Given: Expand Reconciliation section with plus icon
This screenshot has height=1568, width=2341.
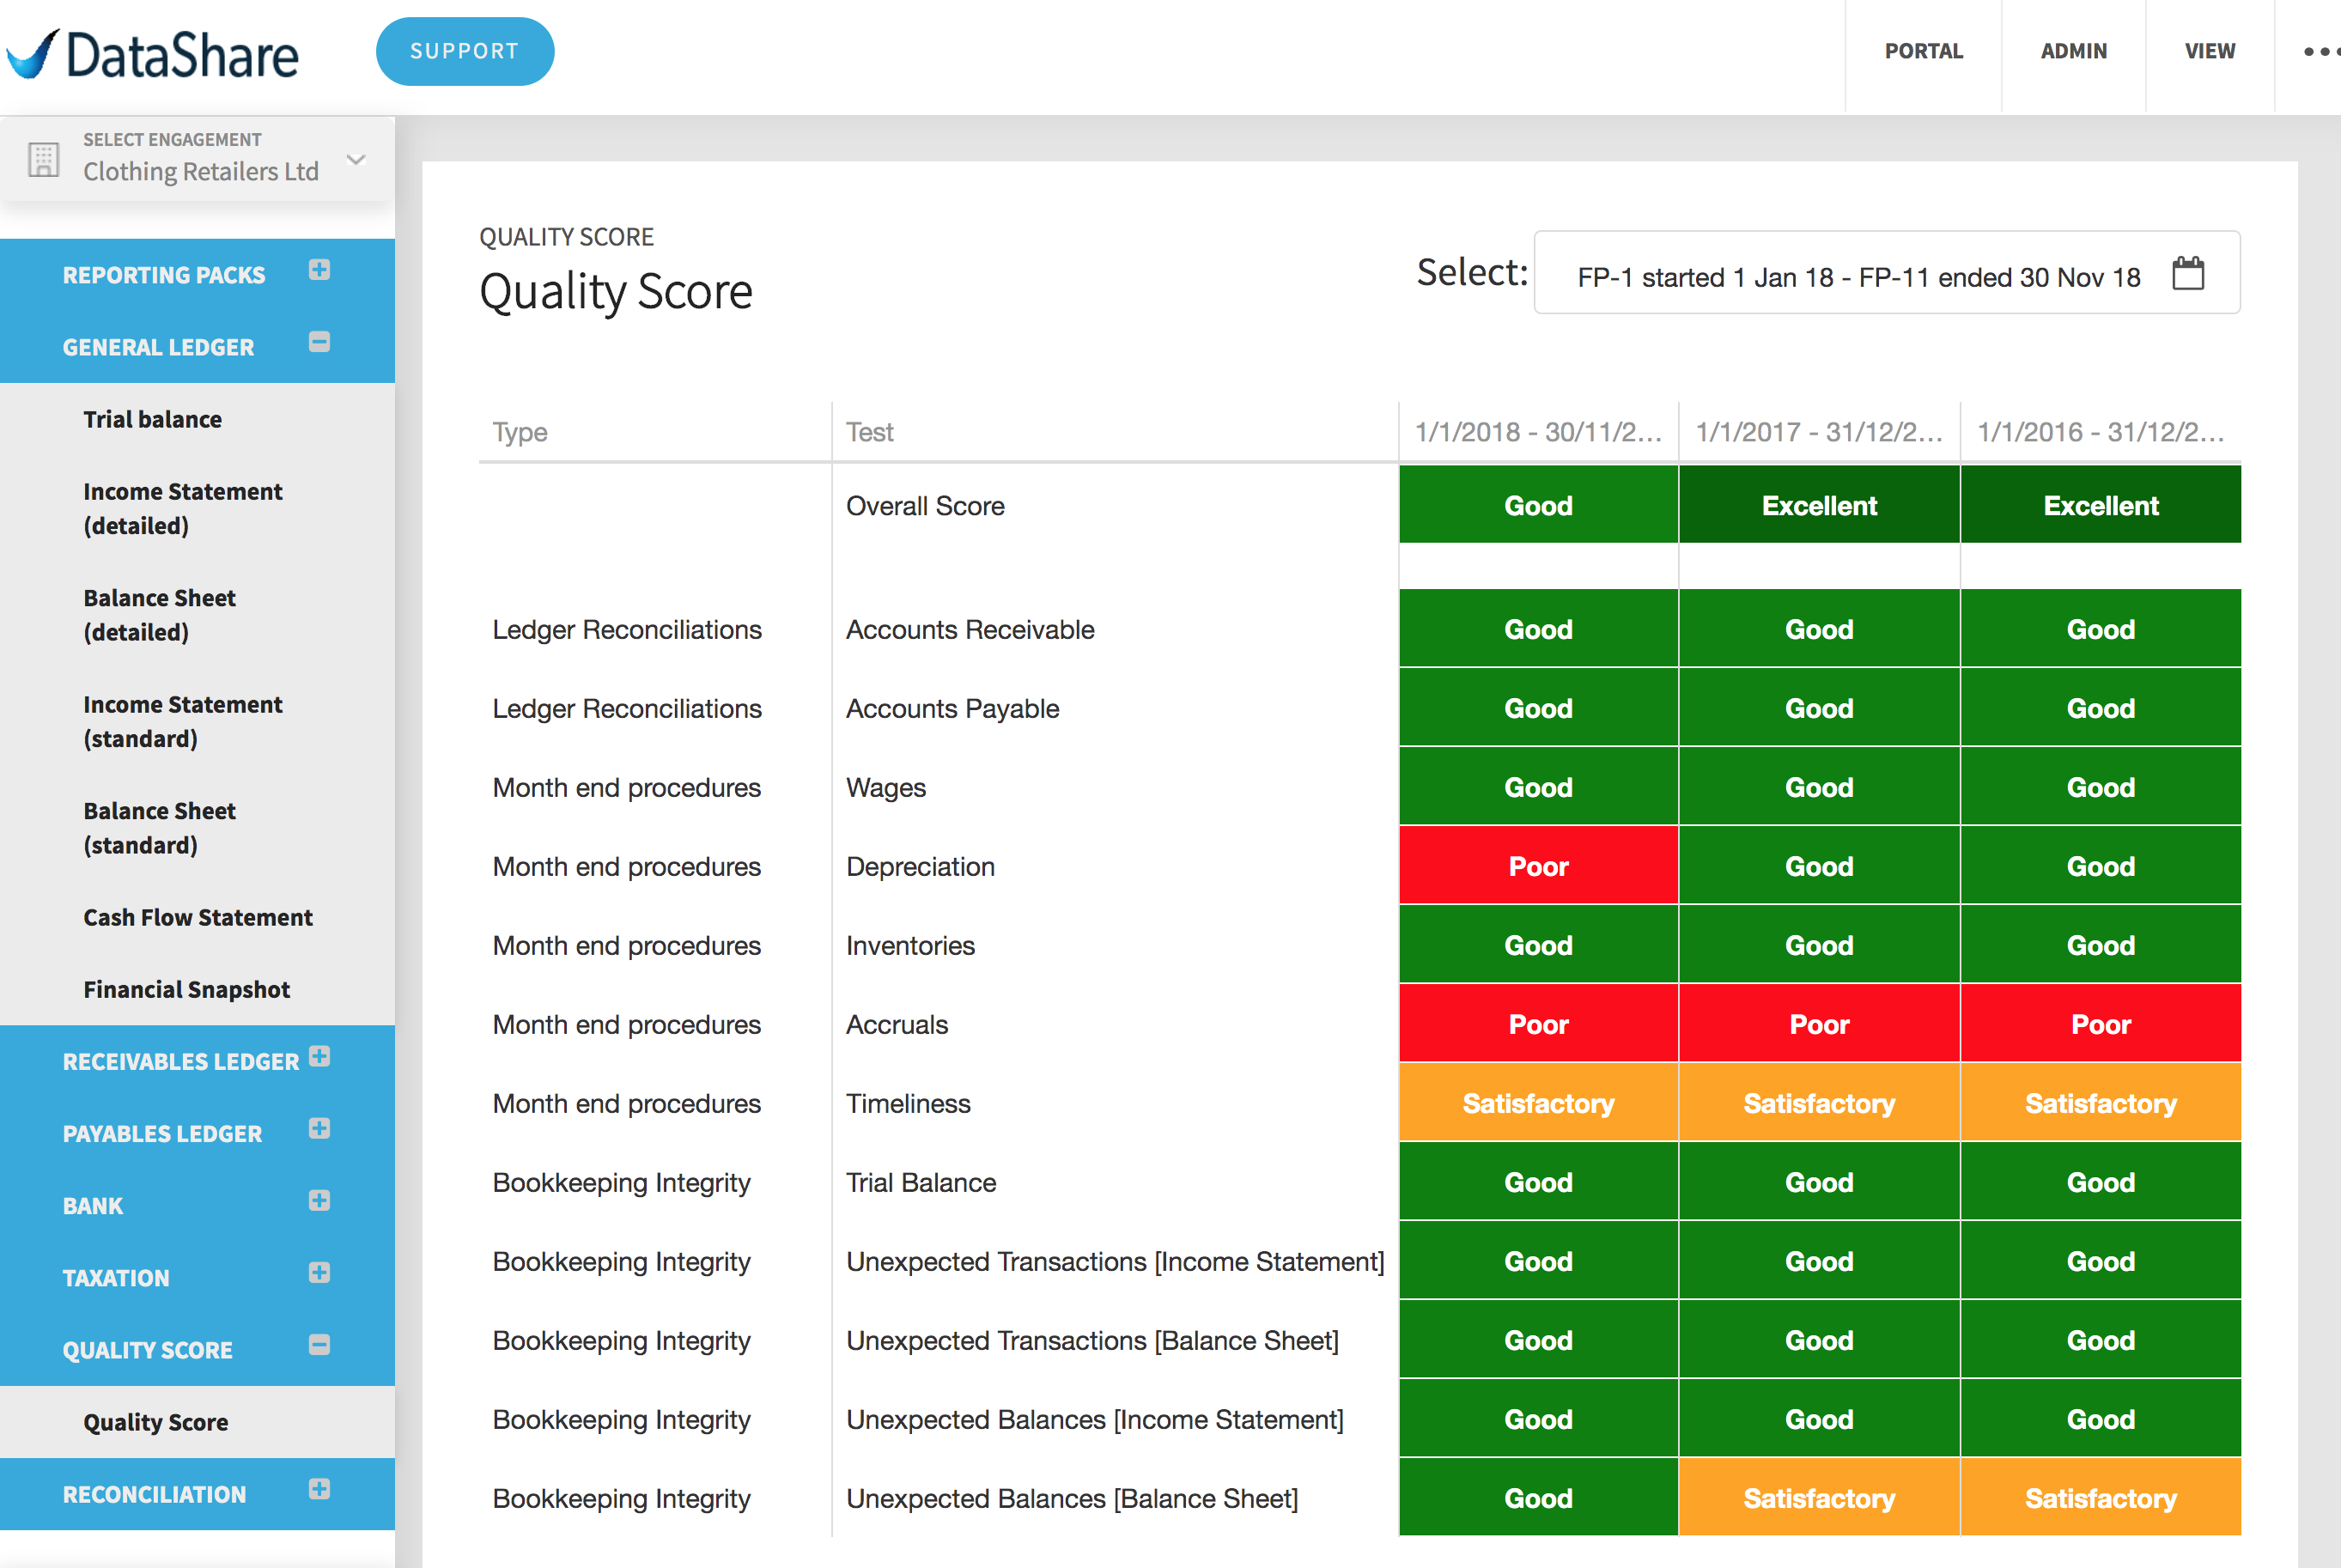Looking at the screenshot, I should (319, 1489).
